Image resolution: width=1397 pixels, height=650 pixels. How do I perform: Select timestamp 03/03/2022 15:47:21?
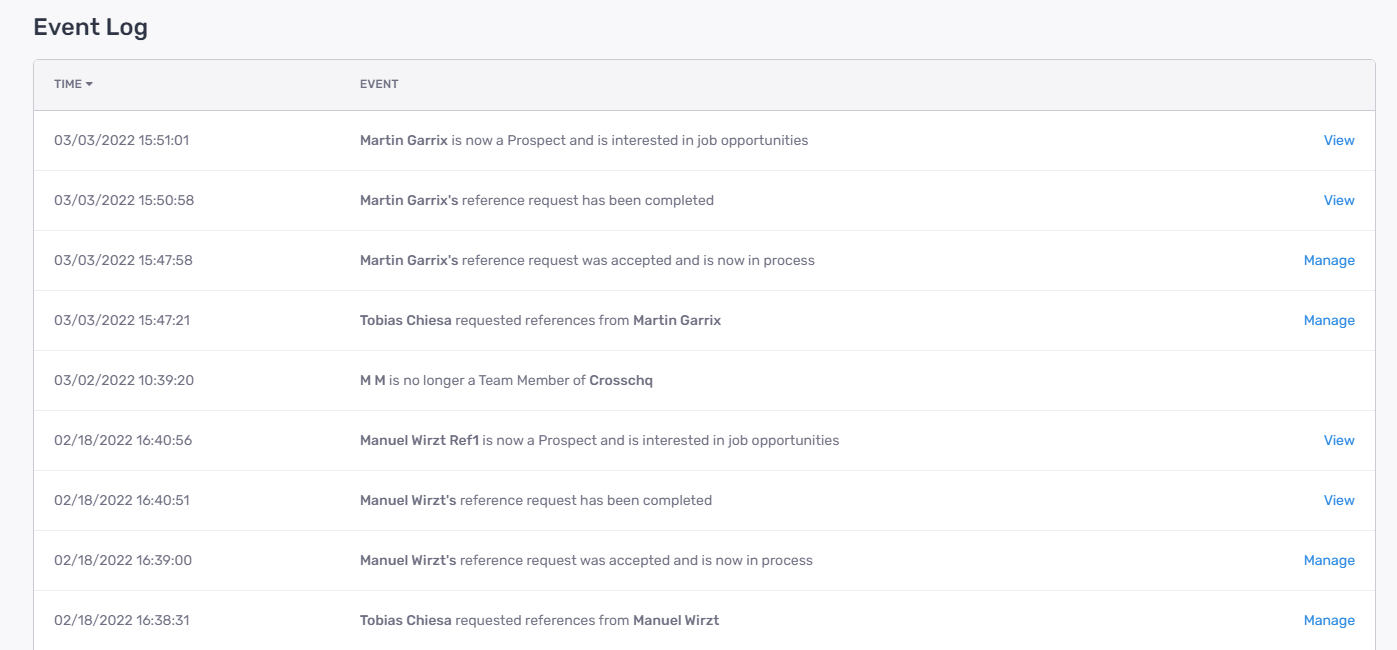point(122,320)
